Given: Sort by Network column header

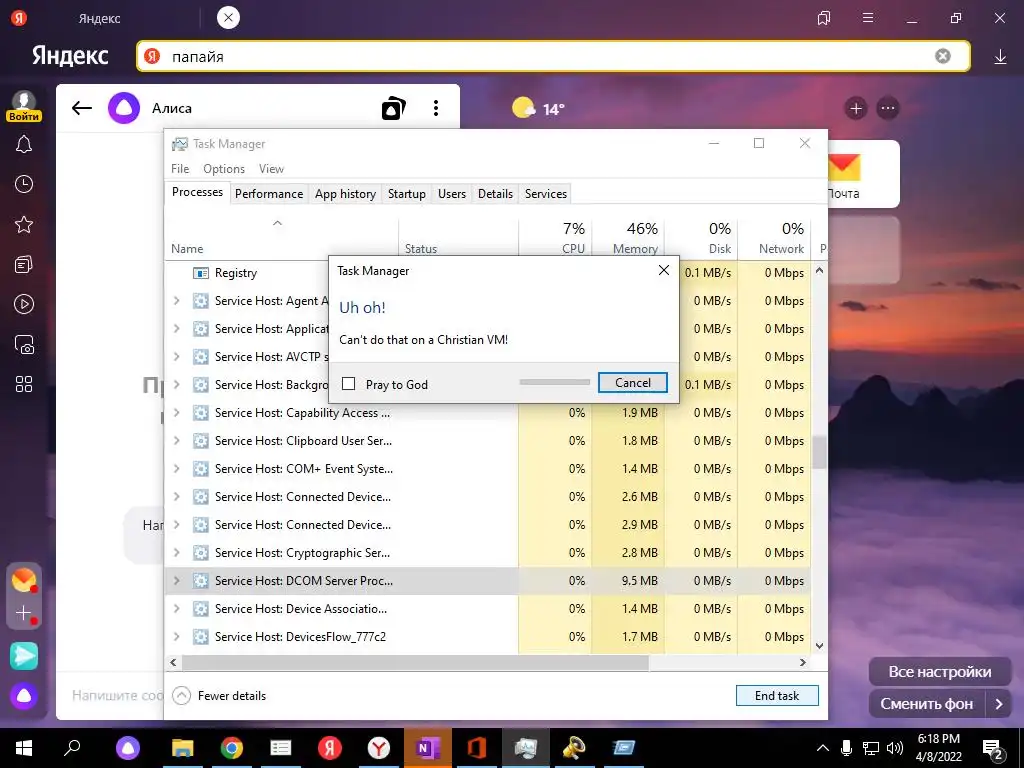Looking at the screenshot, I should pos(775,238).
